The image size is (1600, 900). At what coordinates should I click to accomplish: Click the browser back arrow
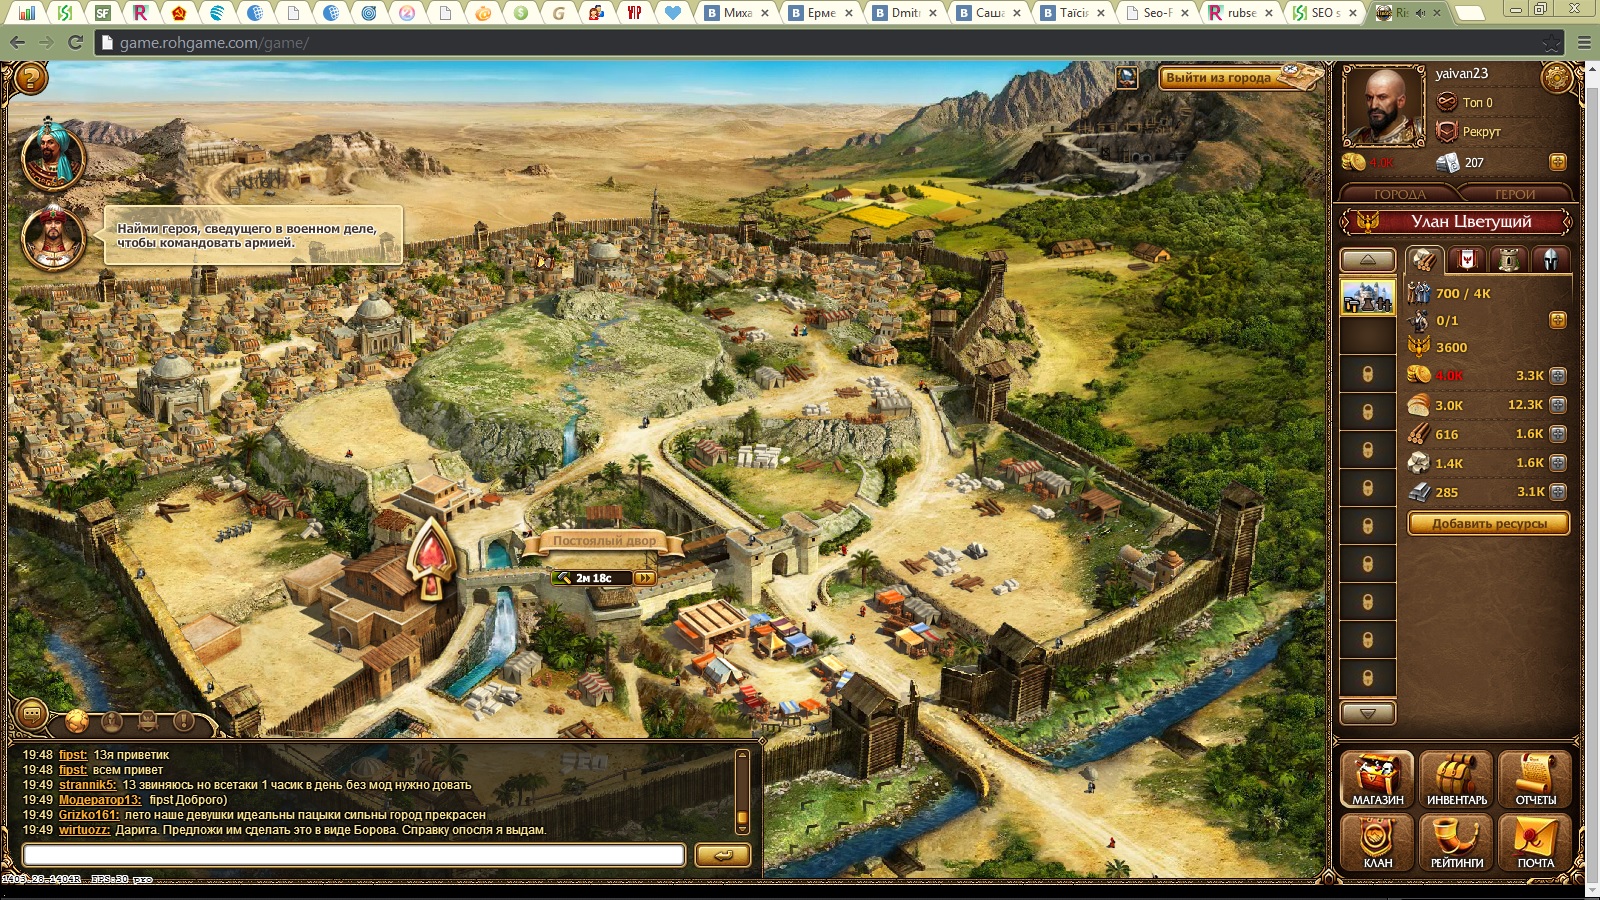tap(17, 43)
